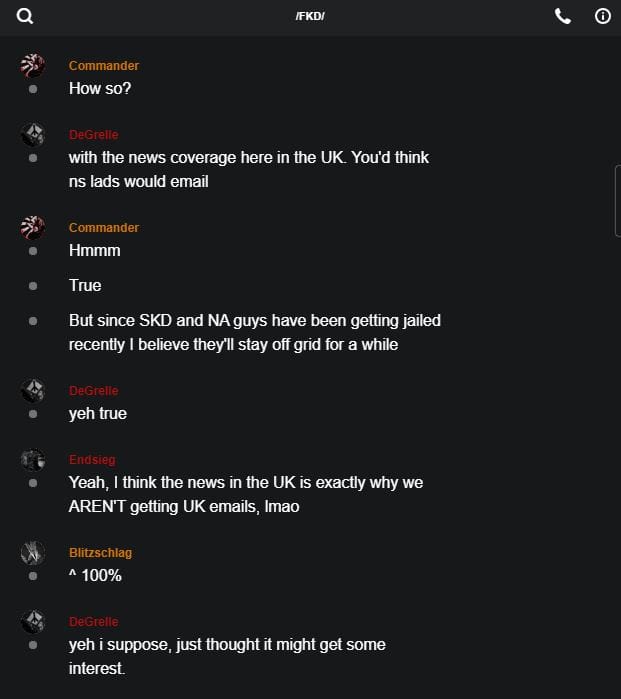Select Commander's avatar beside the "Hmmm" message
This screenshot has height=699, width=621.
pos(33,228)
